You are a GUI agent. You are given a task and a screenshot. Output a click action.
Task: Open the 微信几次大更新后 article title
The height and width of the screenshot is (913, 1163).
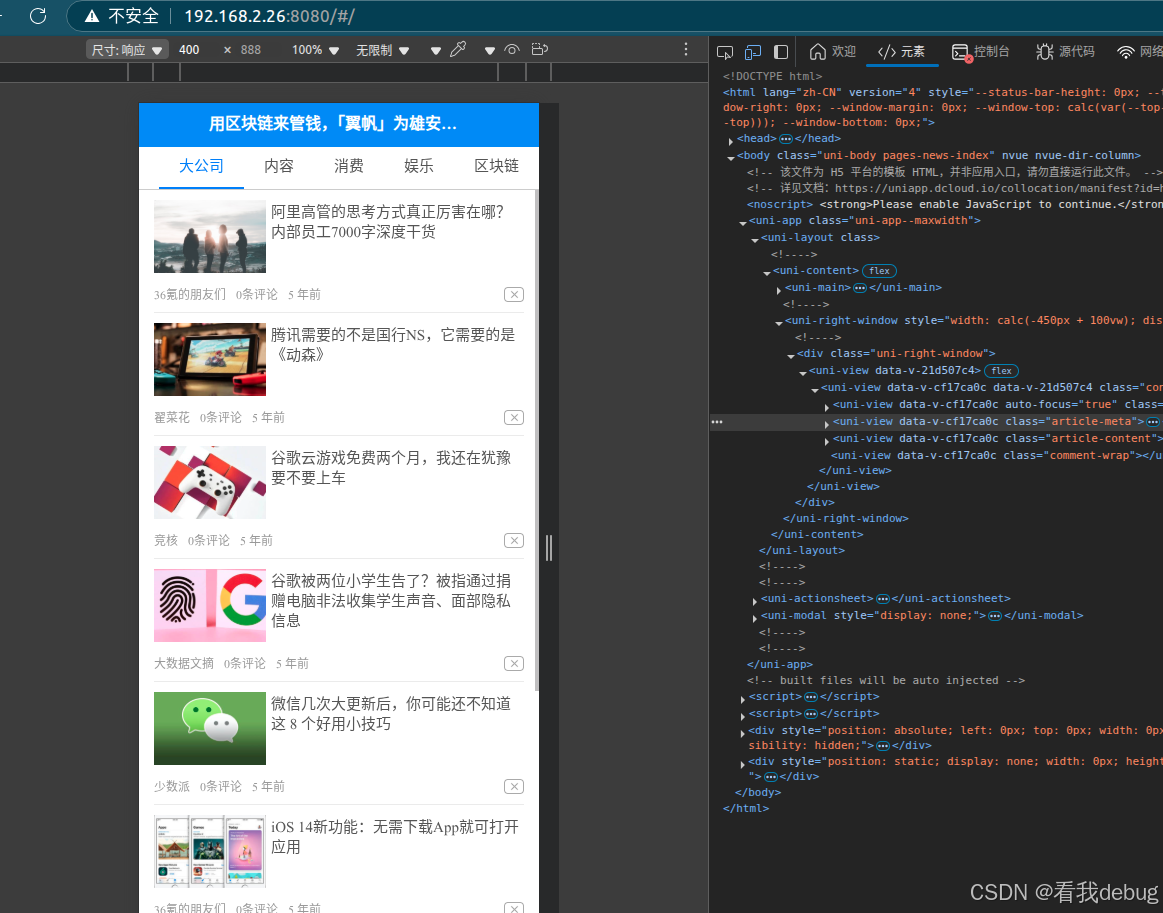(391, 713)
